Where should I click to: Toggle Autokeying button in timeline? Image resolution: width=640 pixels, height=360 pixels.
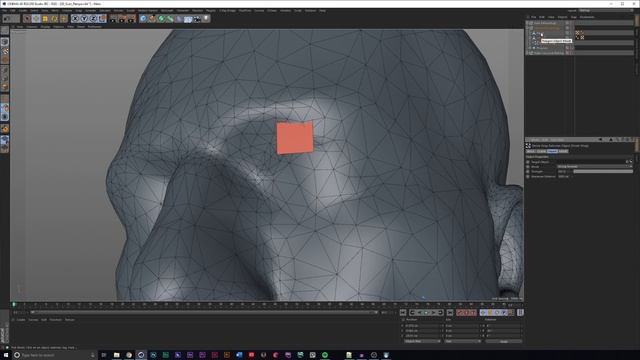tap(466, 313)
